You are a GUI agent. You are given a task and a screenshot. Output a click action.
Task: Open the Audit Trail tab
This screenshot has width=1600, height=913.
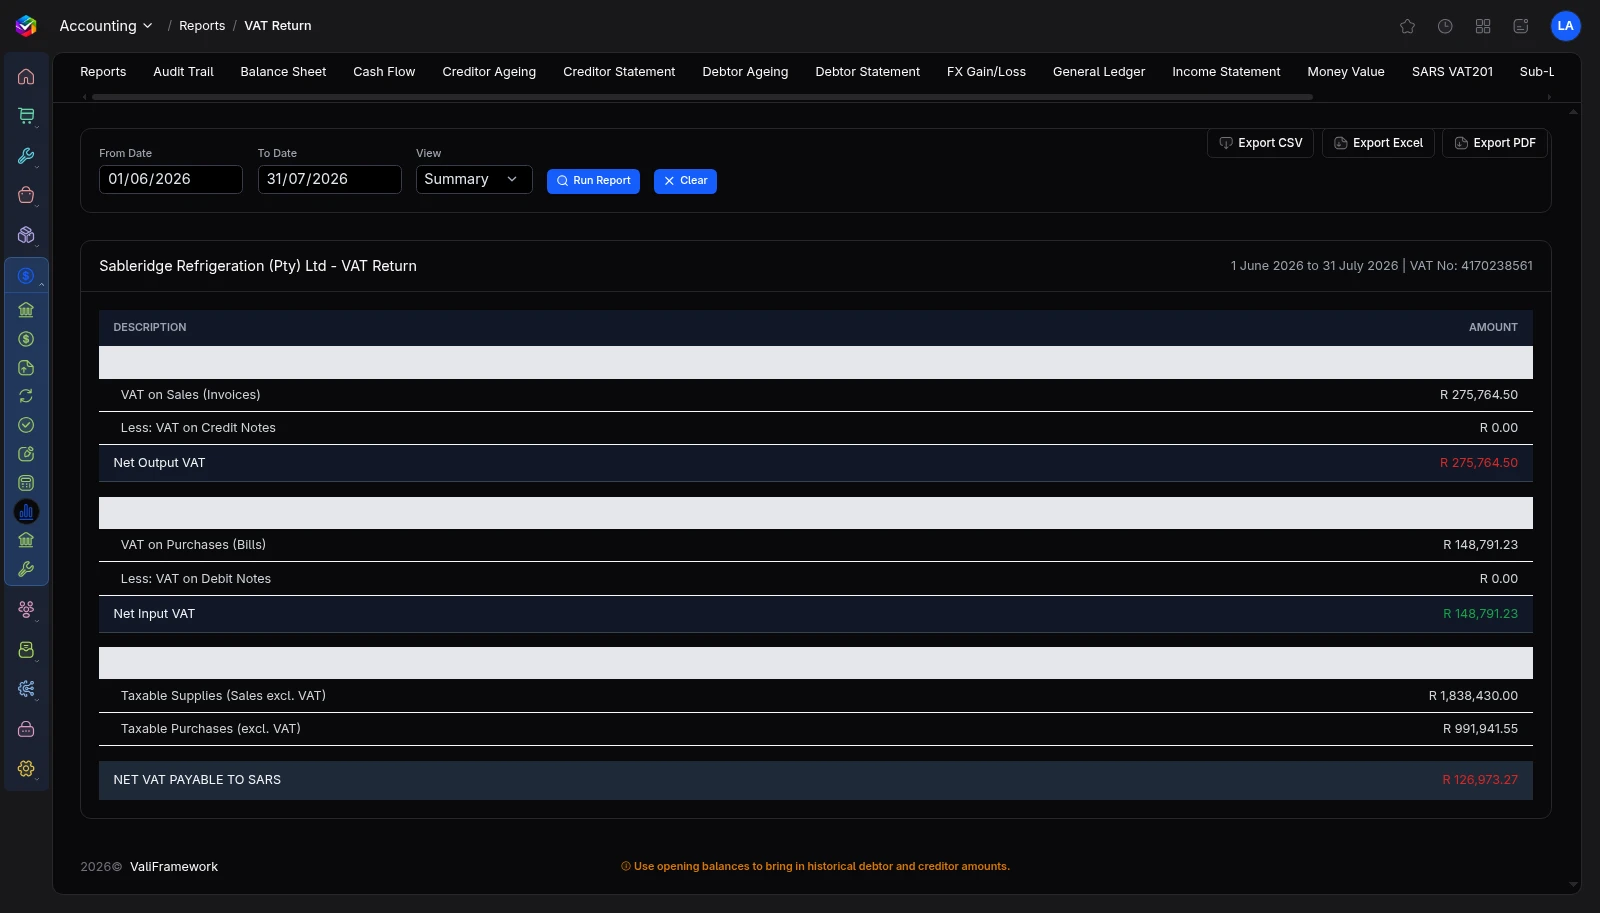(x=183, y=72)
